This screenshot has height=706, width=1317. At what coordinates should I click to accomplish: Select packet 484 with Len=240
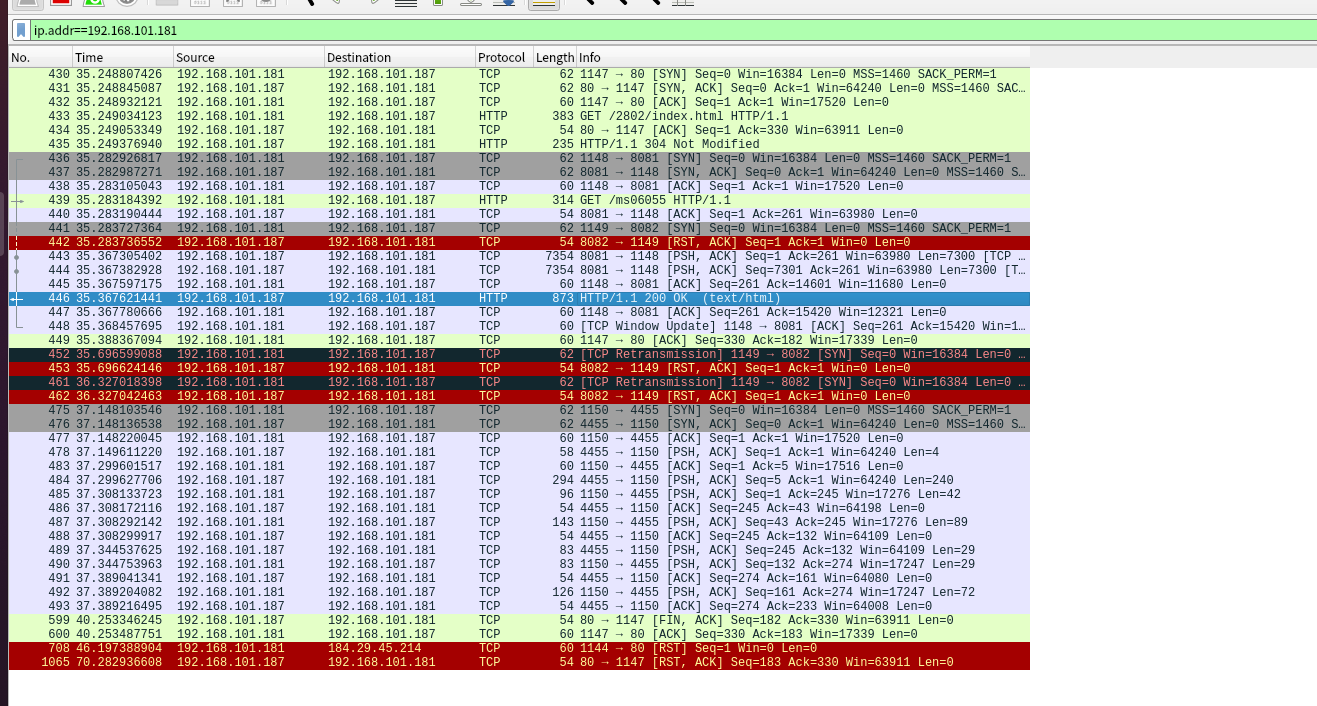(519, 480)
